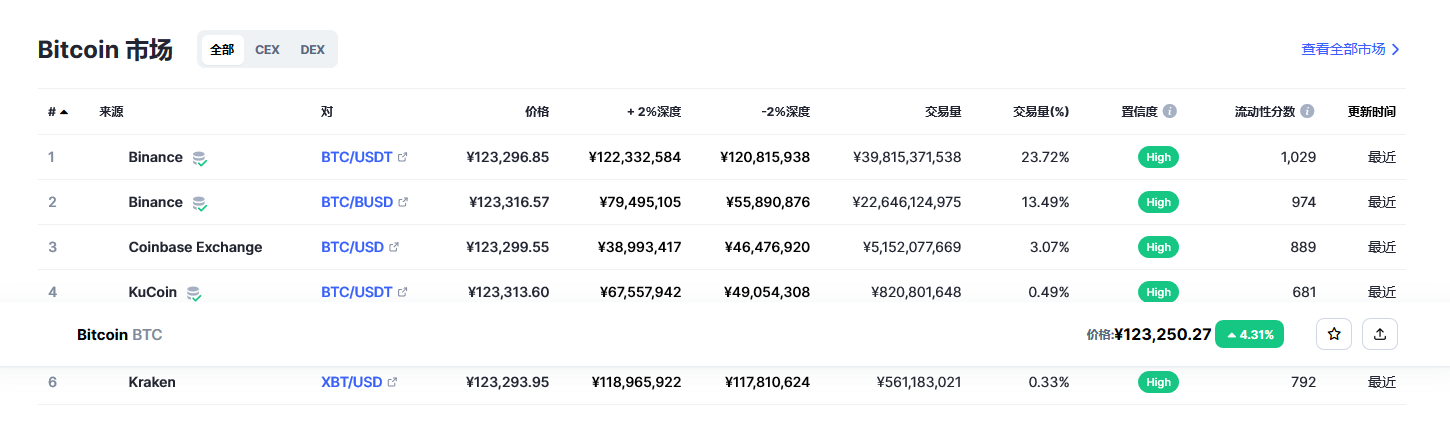The image size is (1450, 430).
Task: Select the 全部 market filter
Action: tap(222, 50)
